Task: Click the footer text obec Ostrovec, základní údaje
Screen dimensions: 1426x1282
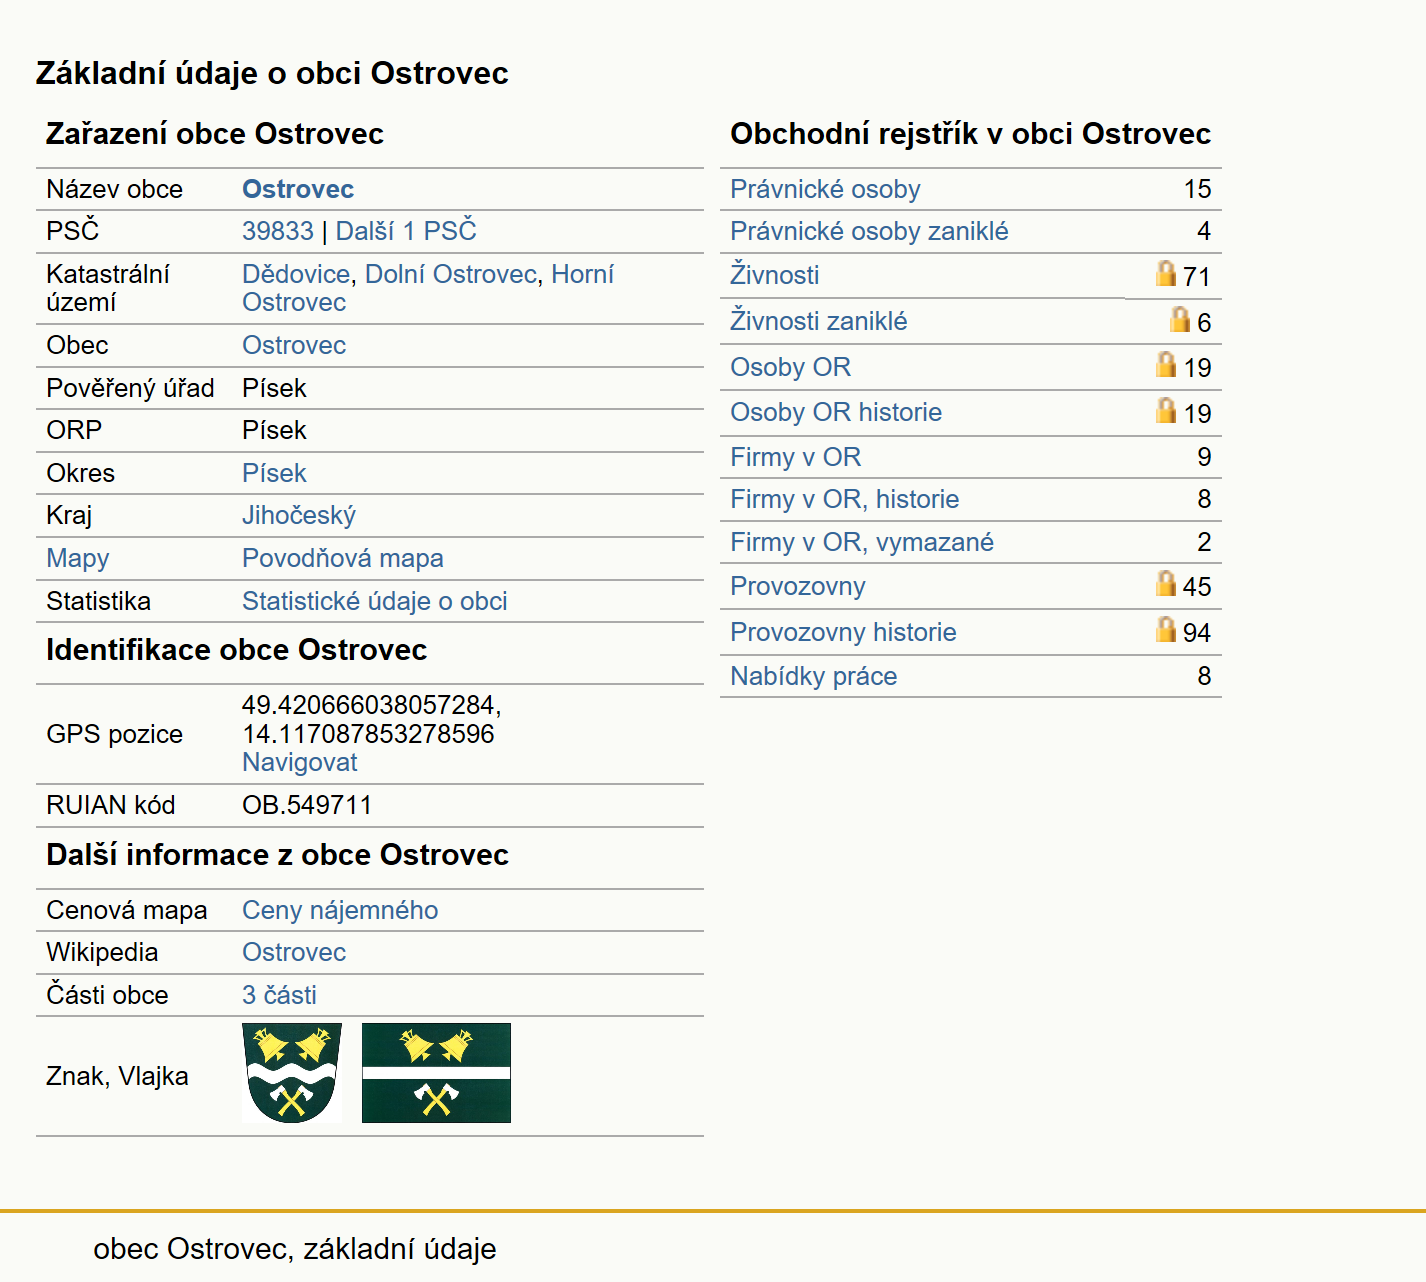Action: pyautogui.click(x=295, y=1249)
